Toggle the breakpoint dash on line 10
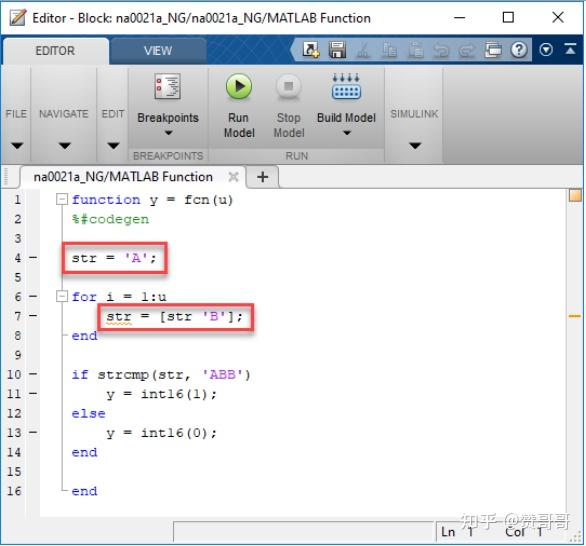This screenshot has height=546, width=586. [33, 374]
